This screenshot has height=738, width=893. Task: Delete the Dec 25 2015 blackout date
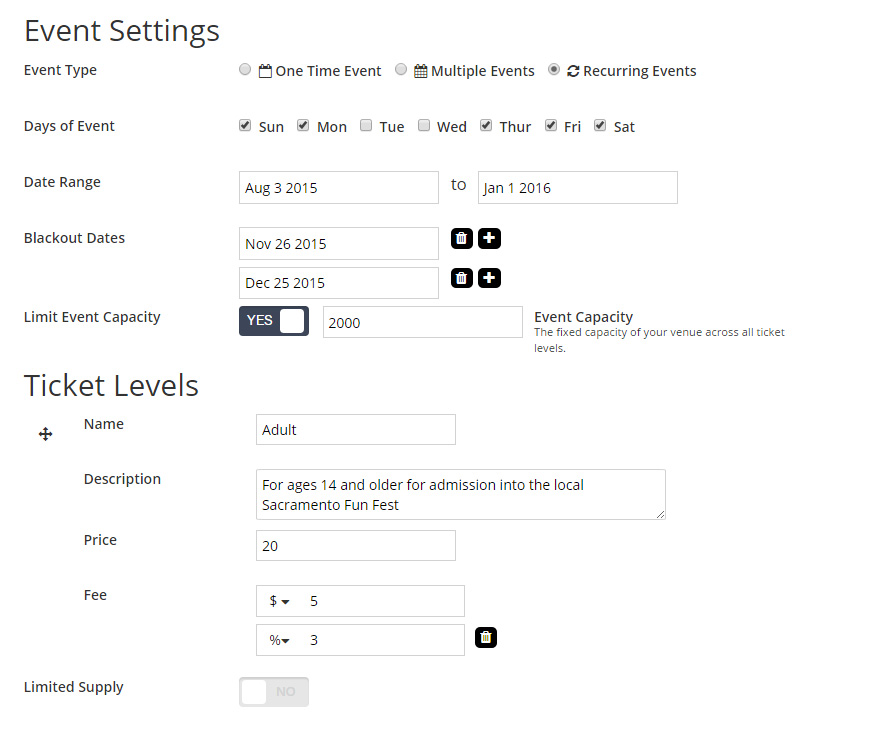[x=461, y=278]
